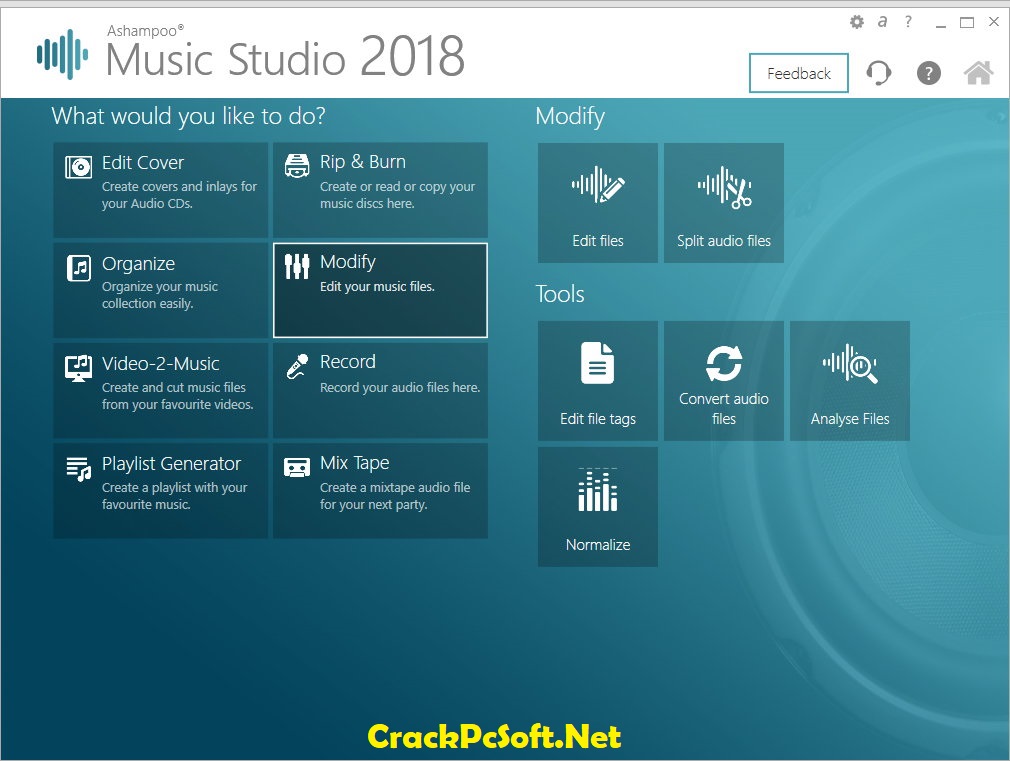This screenshot has height=761, width=1010.
Task: Click the 'Music Studio 2018' title text
Action: [285, 57]
